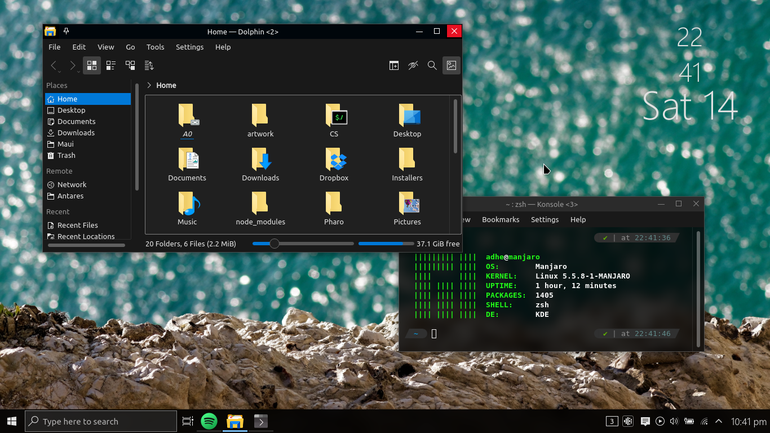Switch Dolphin to Compact view mode
The width and height of the screenshot is (770, 433).
111,65
